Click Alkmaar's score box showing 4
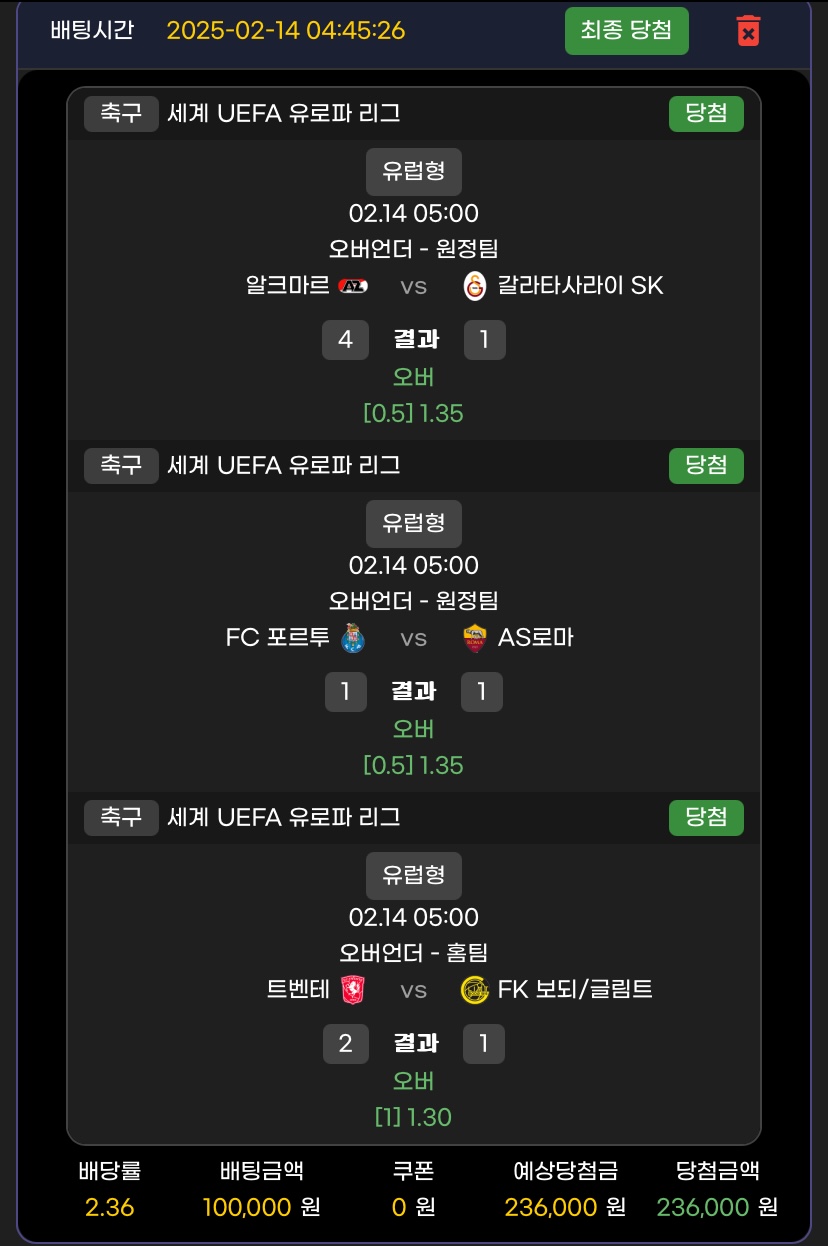Image resolution: width=828 pixels, height=1246 pixels. pos(345,340)
